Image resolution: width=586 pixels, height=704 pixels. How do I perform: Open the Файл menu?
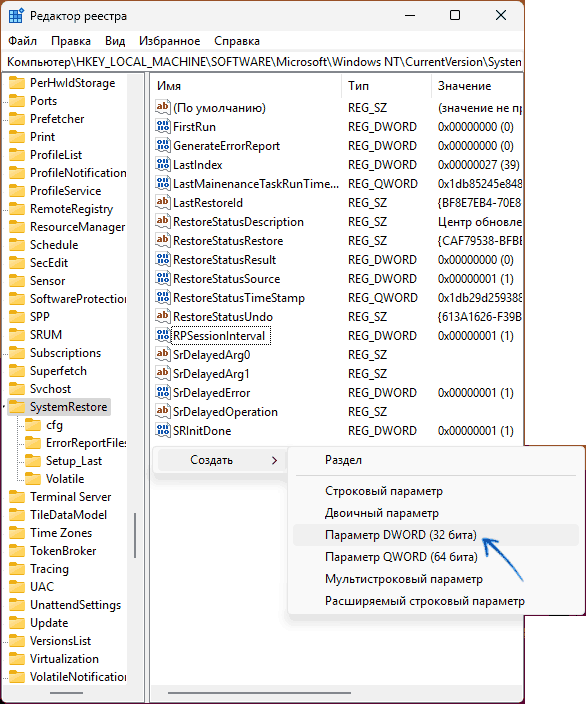[x=22, y=41]
